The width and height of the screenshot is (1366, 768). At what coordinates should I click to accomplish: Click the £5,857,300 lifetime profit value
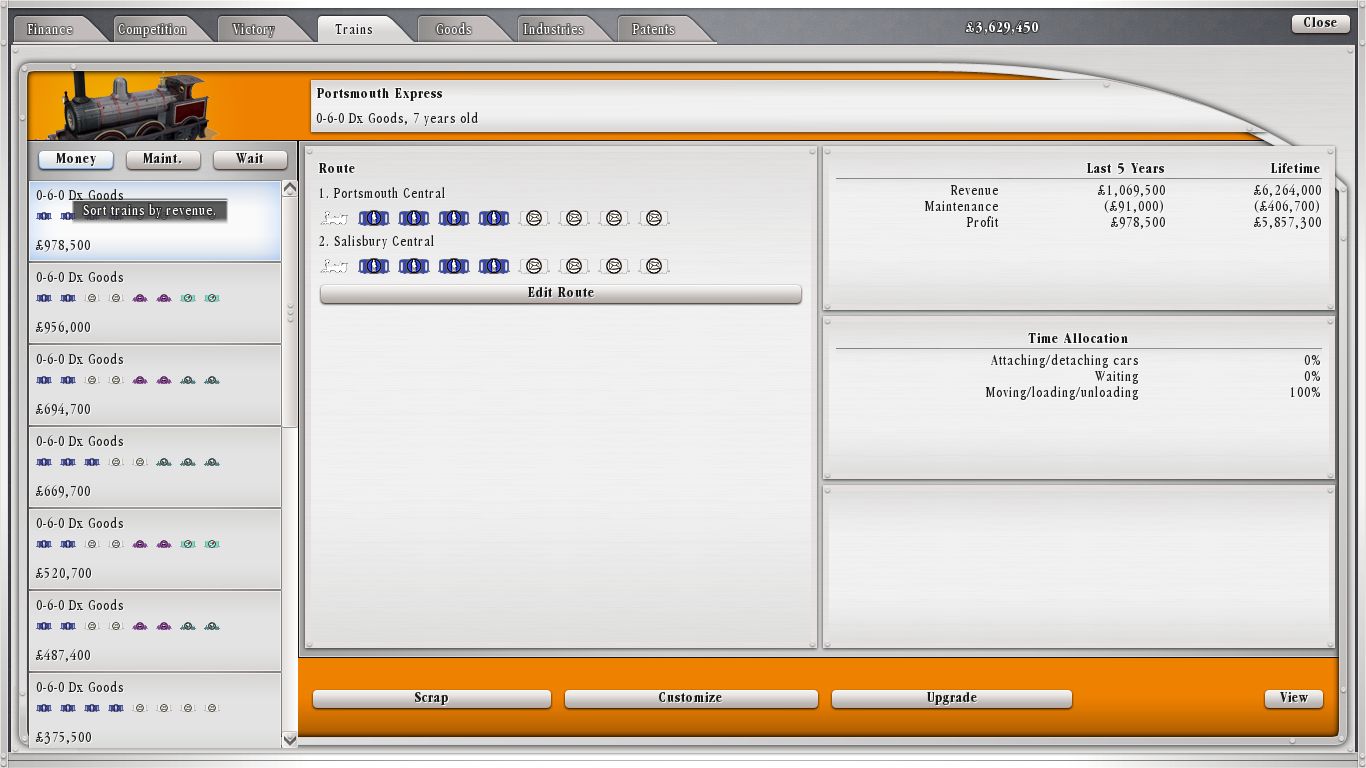[1287, 222]
